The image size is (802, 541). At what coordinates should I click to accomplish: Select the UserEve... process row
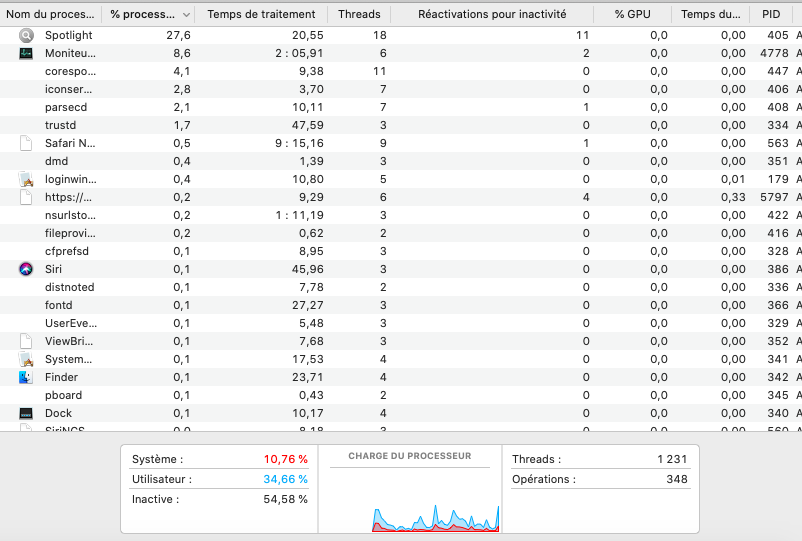click(x=401, y=323)
